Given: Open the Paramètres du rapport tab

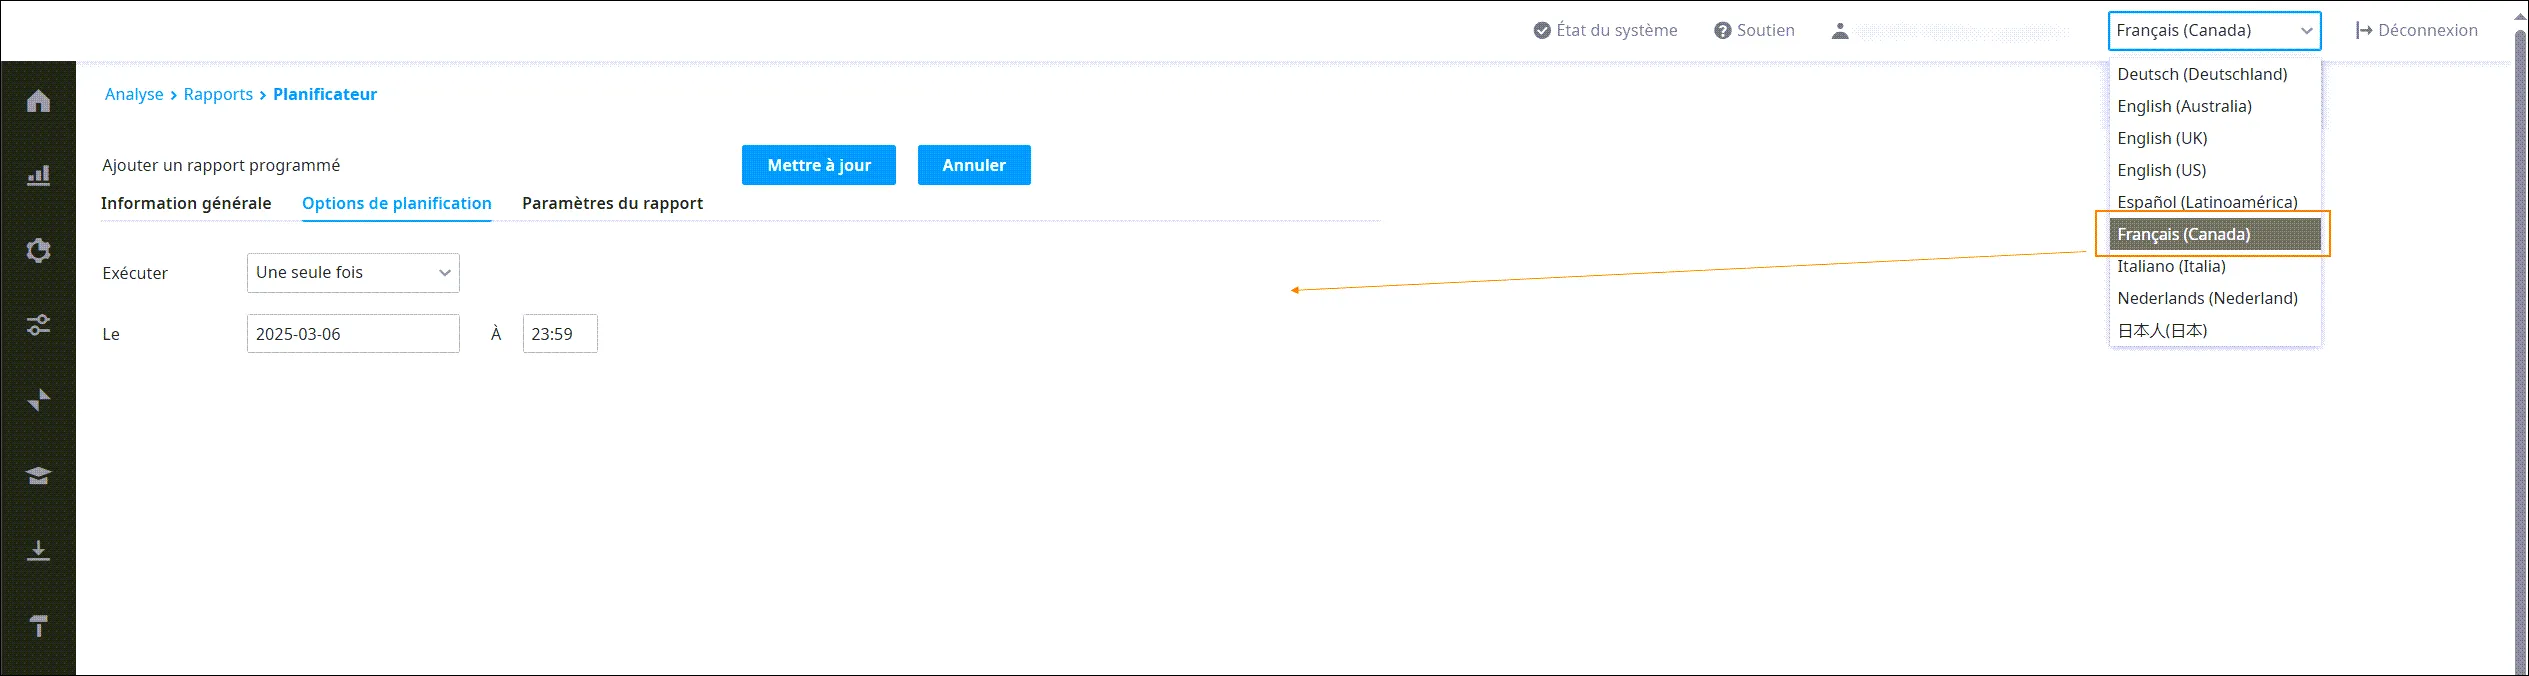Looking at the screenshot, I should click(612, 203).
